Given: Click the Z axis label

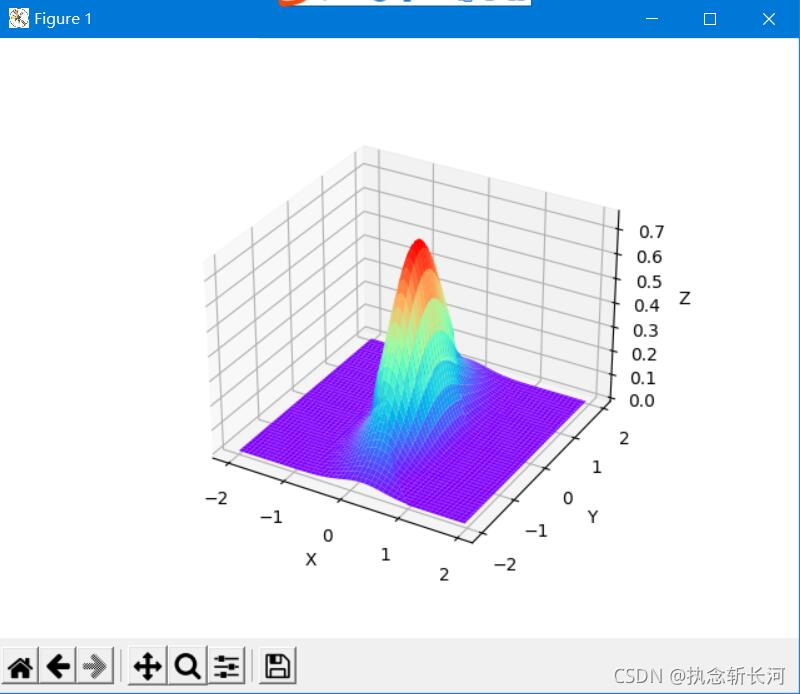Looking at the screenshot, I should (x=684, y=298).
